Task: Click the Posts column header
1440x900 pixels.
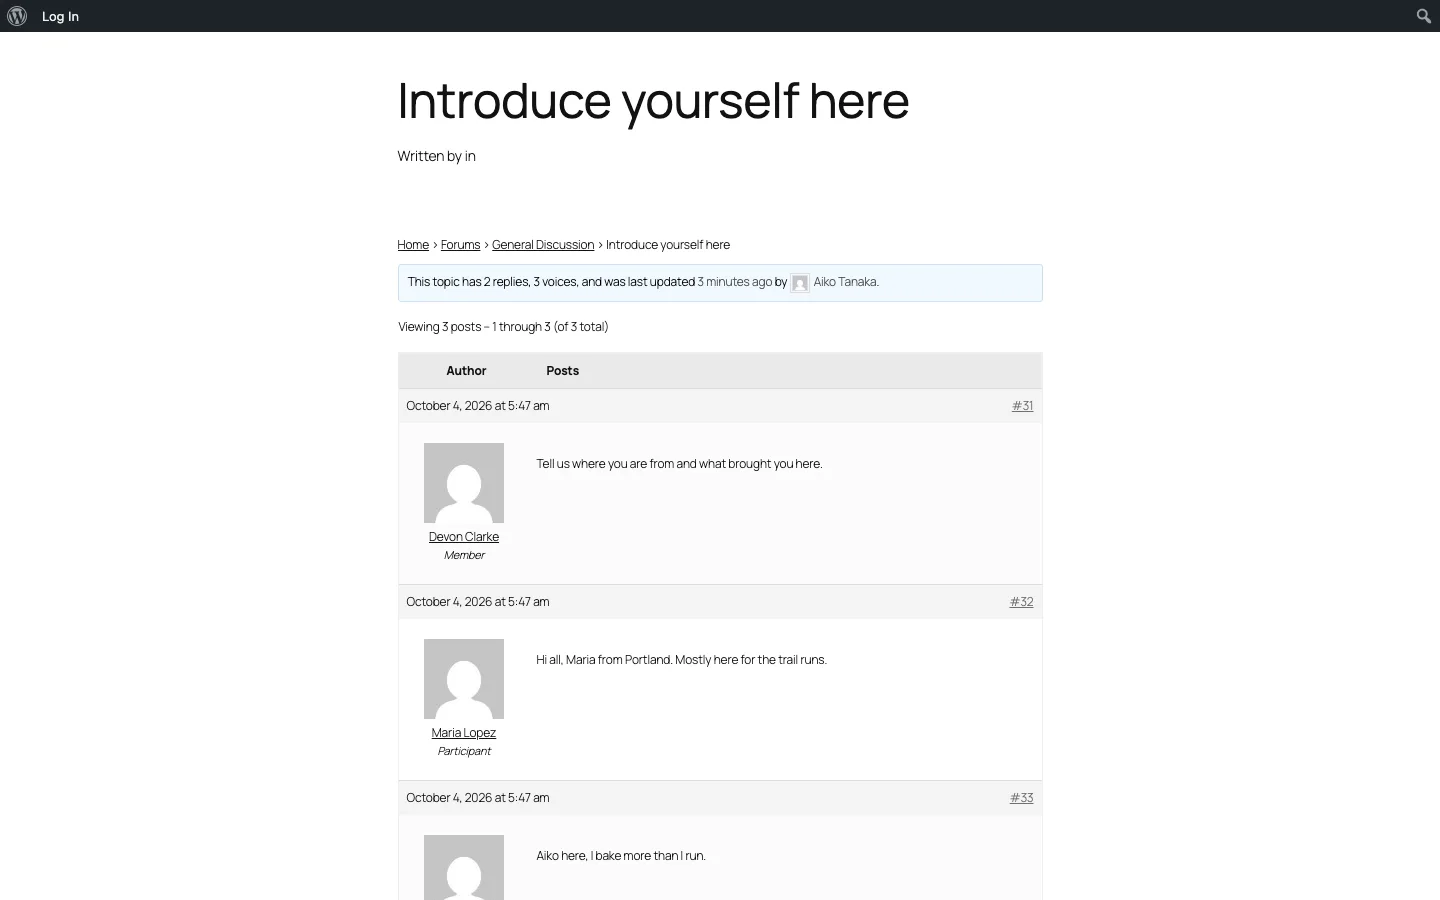Action: click(x=563, y=371)
